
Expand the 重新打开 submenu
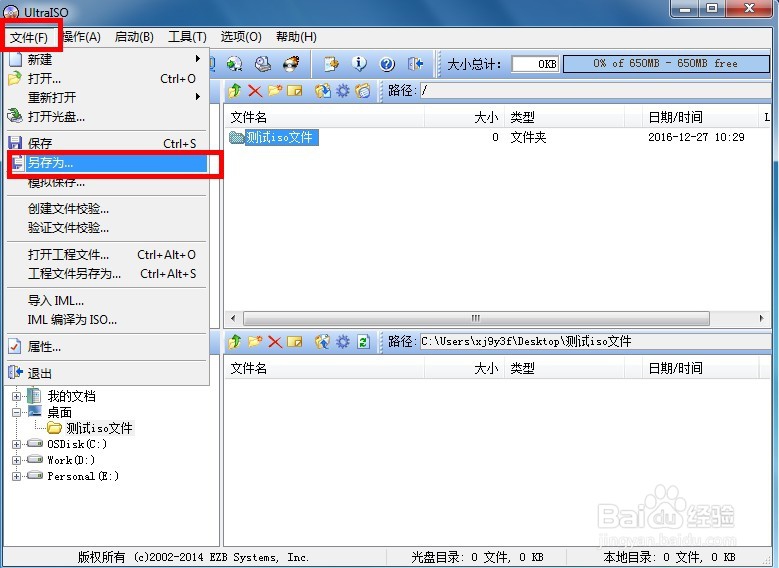[107, 97]
